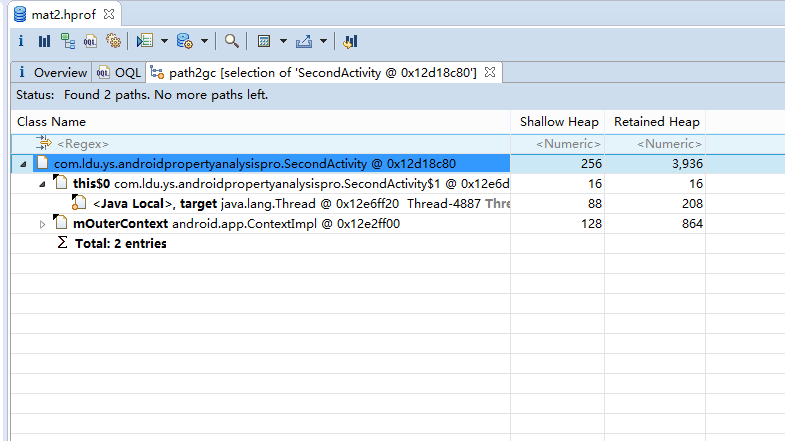This screenshot has height=441, width=785.
Task: Open the query browser dropdown arrow
Action: point(204,41)
